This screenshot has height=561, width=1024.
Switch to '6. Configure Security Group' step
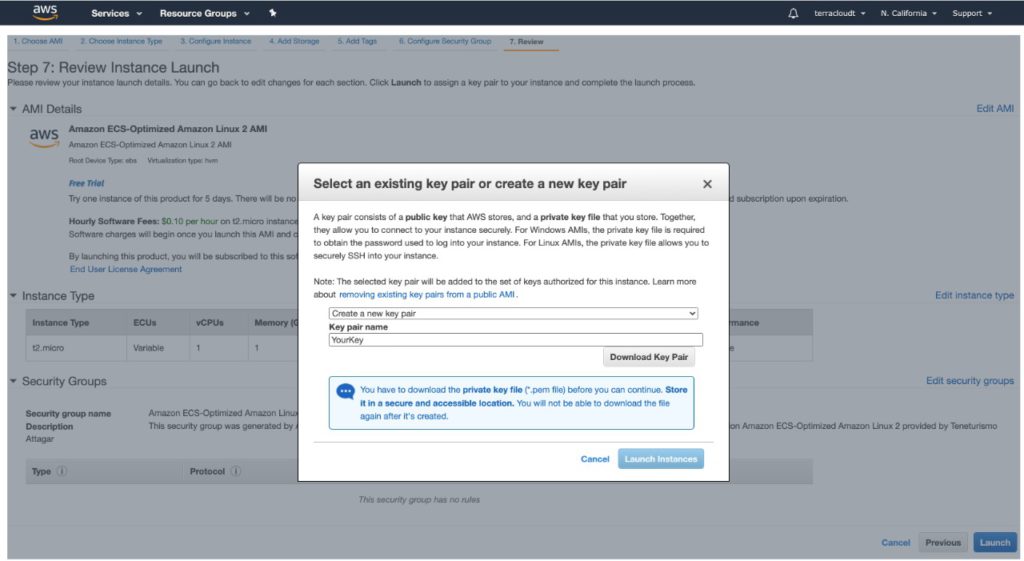click(445, 41)
